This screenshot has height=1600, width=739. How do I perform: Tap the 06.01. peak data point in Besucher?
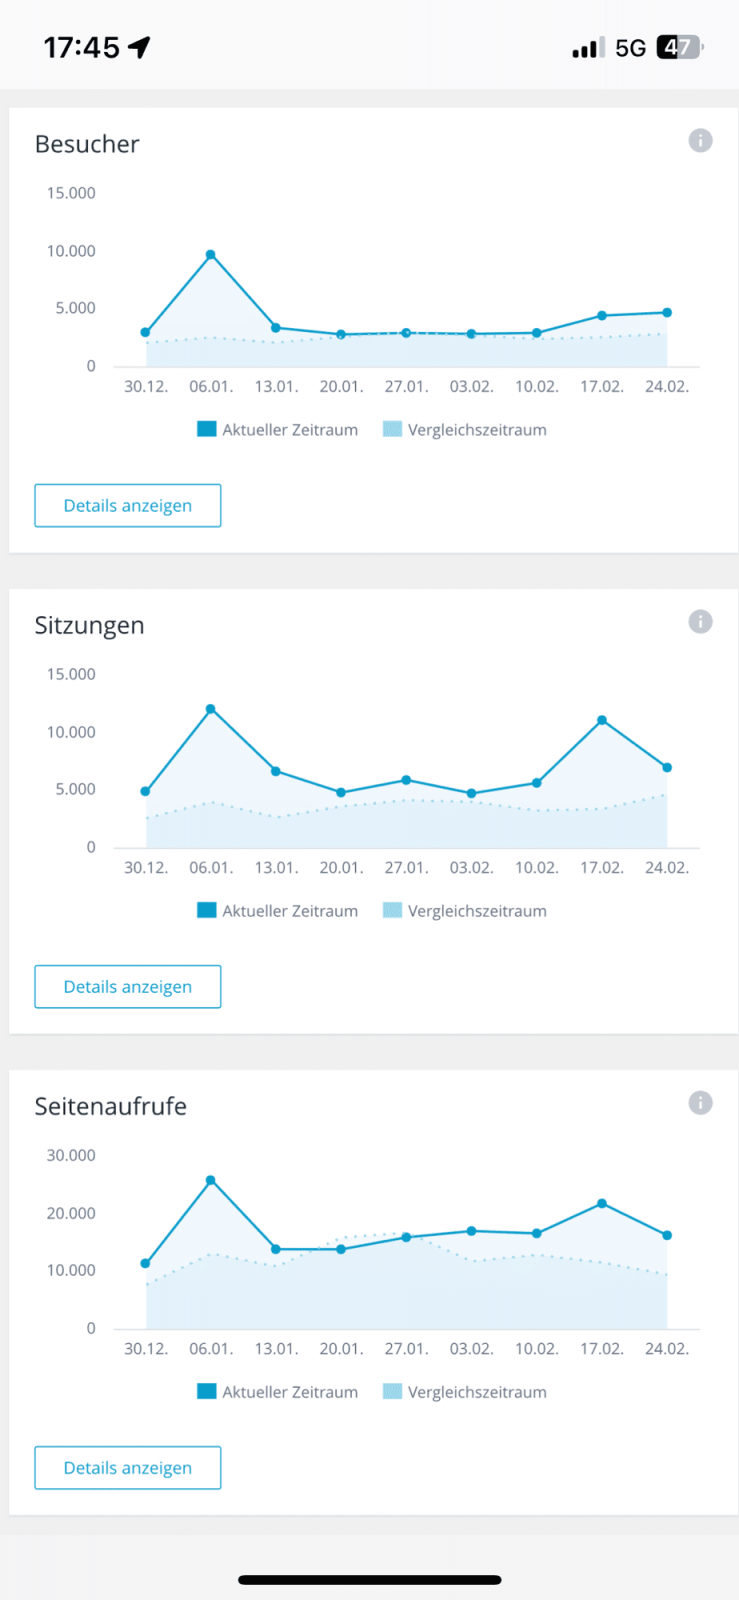211,255
